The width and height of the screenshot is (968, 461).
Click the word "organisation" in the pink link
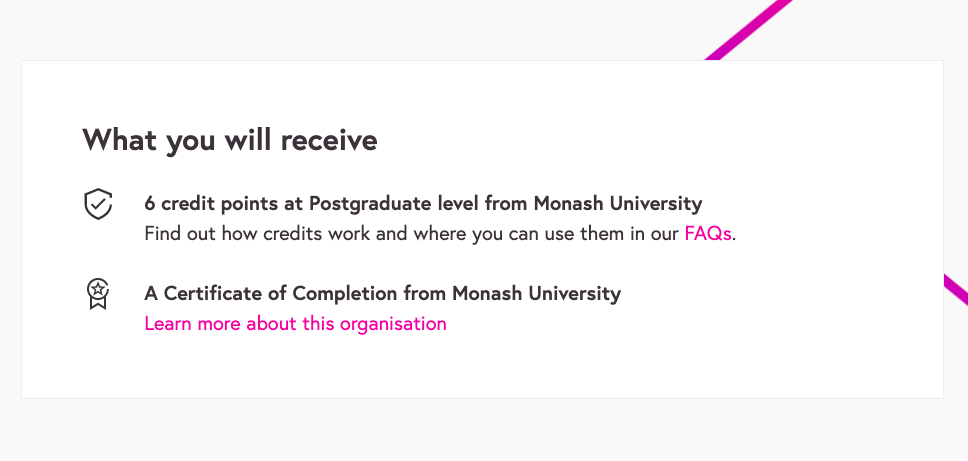point(393,324)
